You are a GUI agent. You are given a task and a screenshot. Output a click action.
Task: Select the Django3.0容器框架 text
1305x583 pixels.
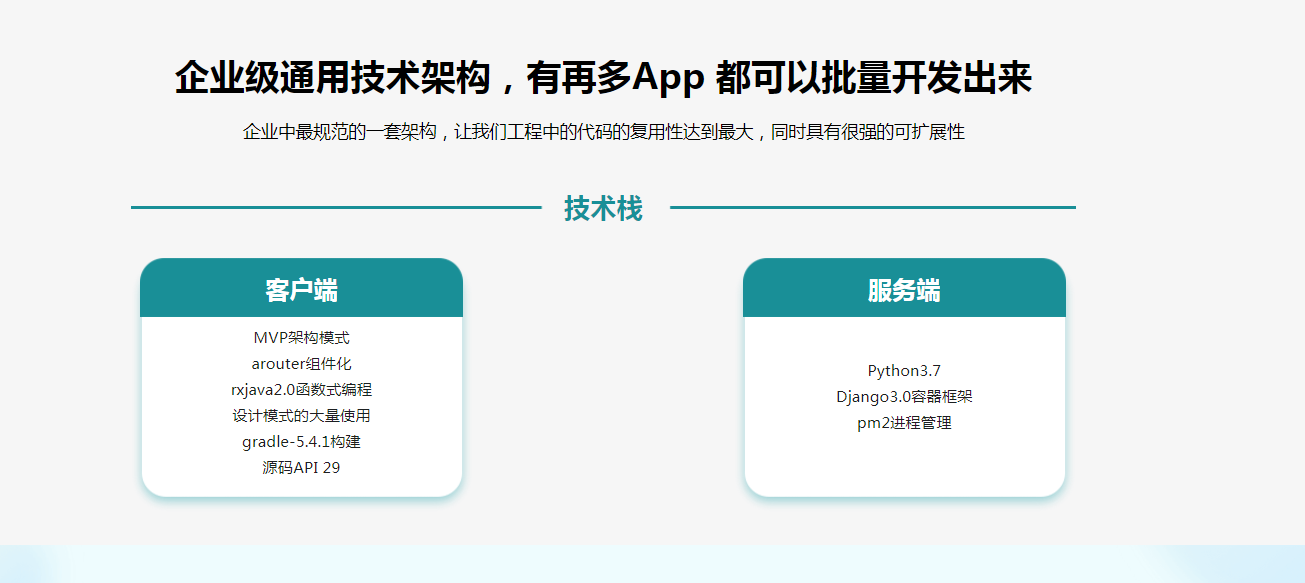click(904, 396)
